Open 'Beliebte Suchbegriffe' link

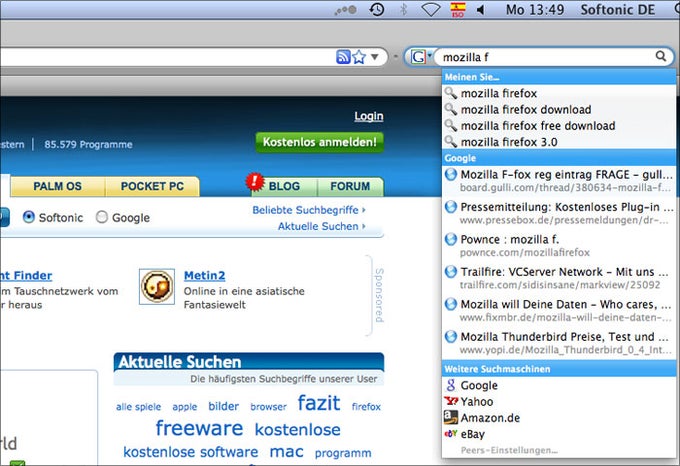[309, 210]
